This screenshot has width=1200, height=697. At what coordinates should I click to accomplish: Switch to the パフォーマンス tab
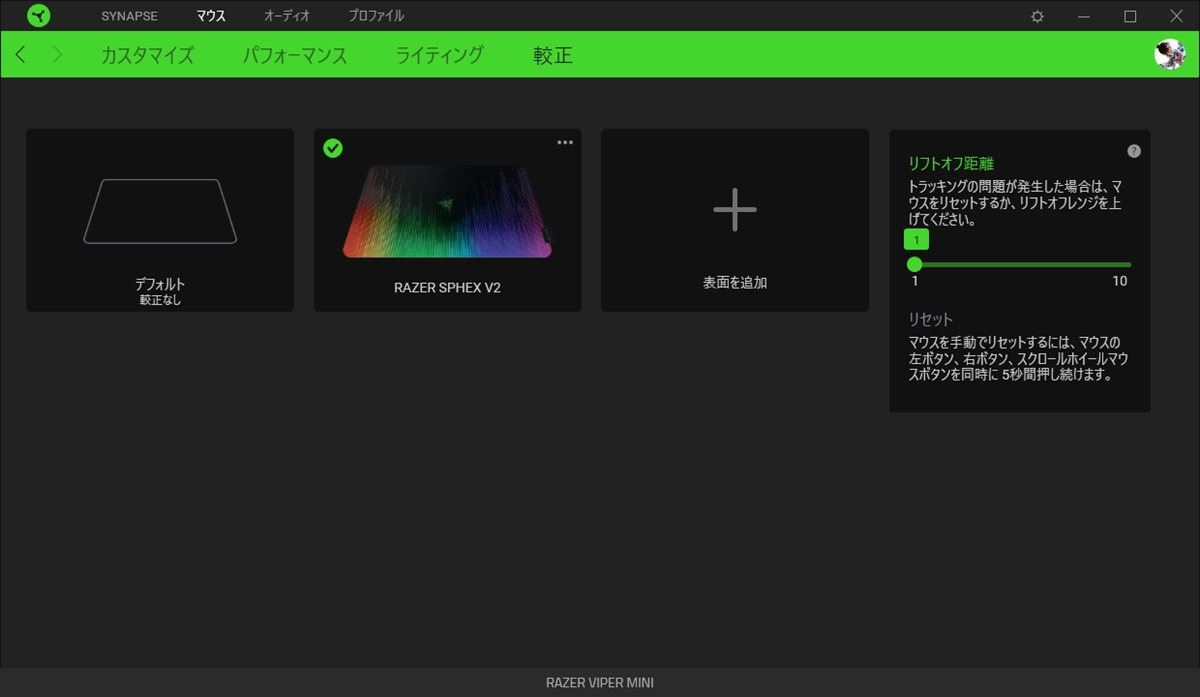[x=295, y=55]
